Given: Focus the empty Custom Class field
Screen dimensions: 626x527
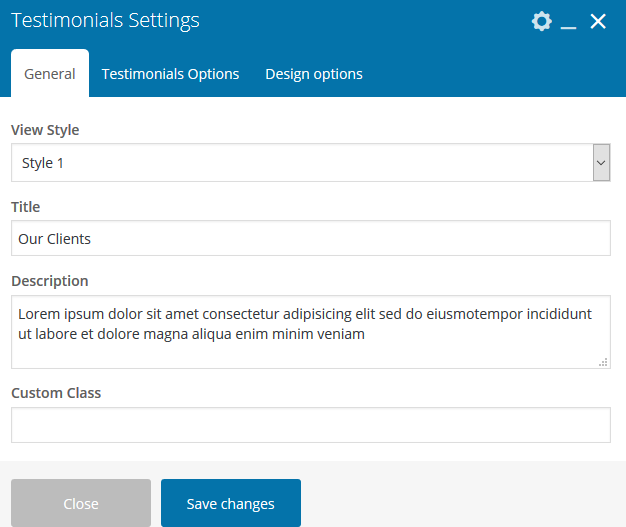Looking at the screenshot, I should pos(310,425).
